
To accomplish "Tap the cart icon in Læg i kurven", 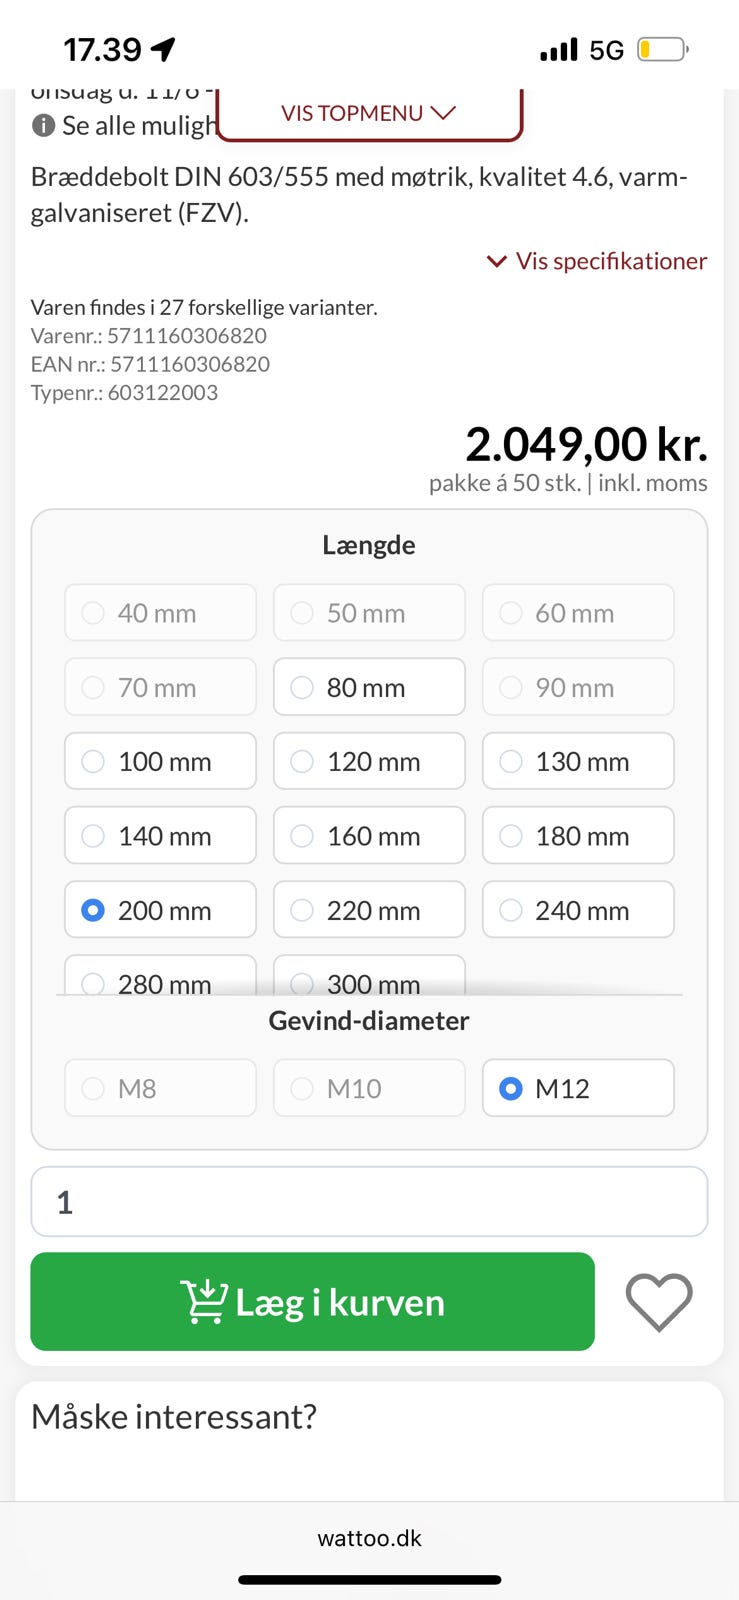I will [x=203, y=1302].
